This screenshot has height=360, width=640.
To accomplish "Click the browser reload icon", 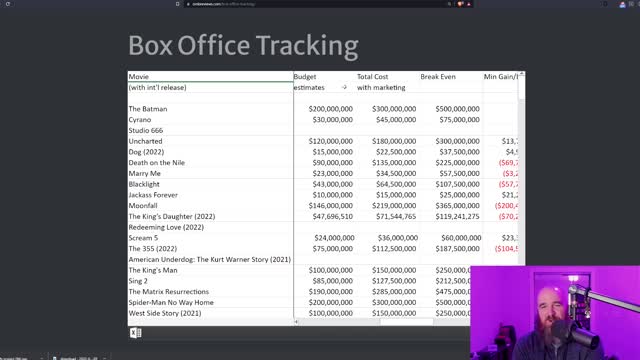I will (8, 4).
